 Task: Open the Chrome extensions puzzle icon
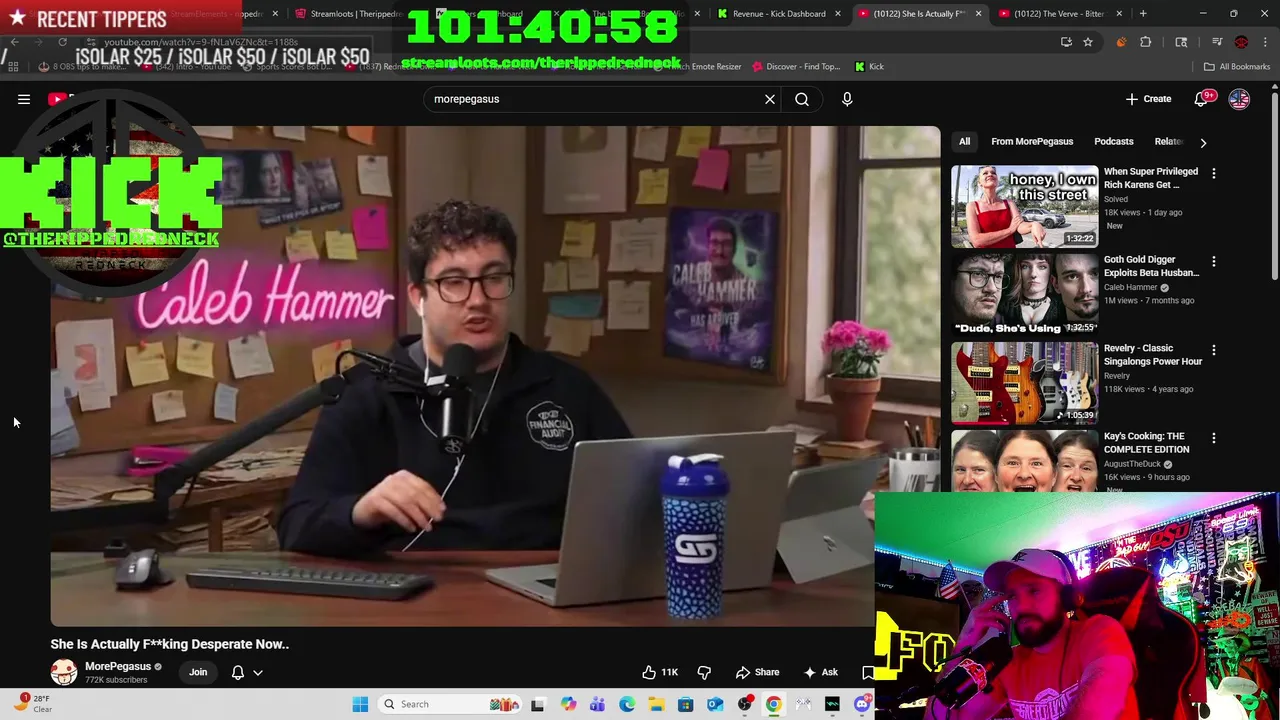(x=1146, y=42)
